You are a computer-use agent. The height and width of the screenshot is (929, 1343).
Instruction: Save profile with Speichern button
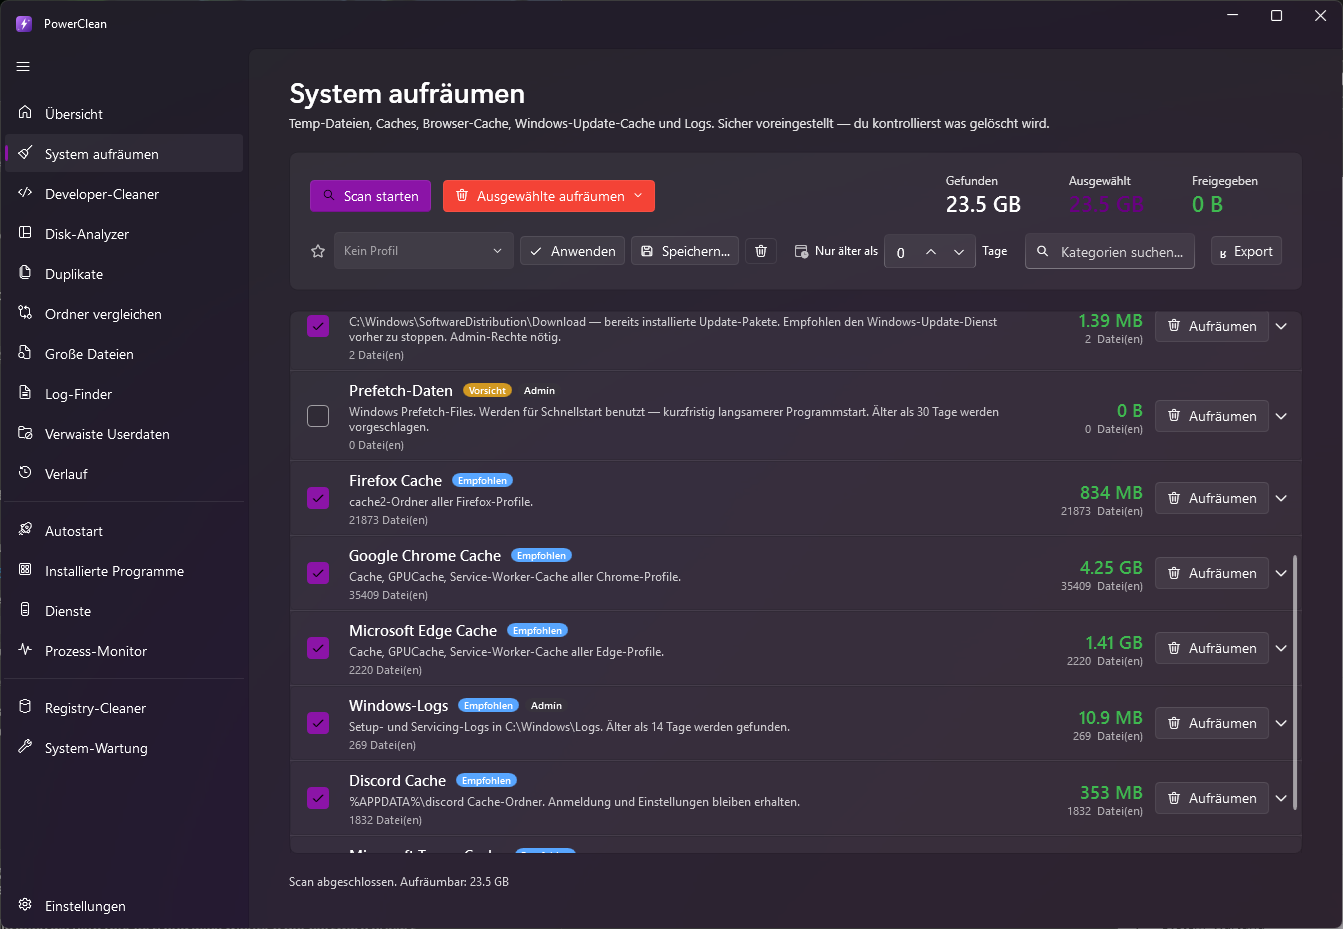[685, 251]
